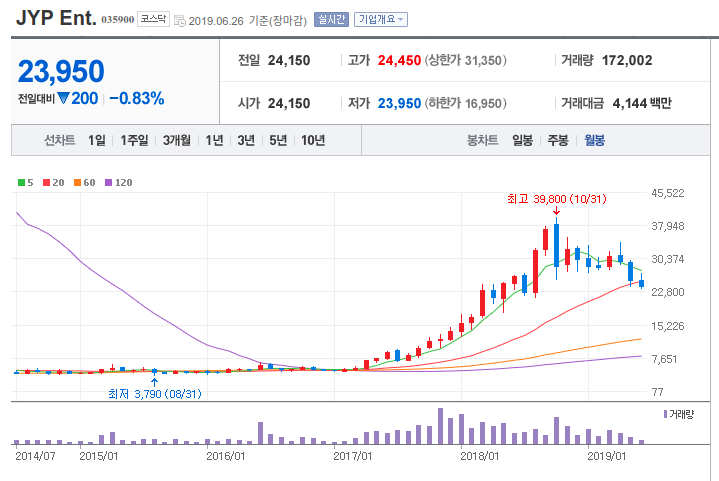Click the 코스닥 market badge

tap(153, 19)
